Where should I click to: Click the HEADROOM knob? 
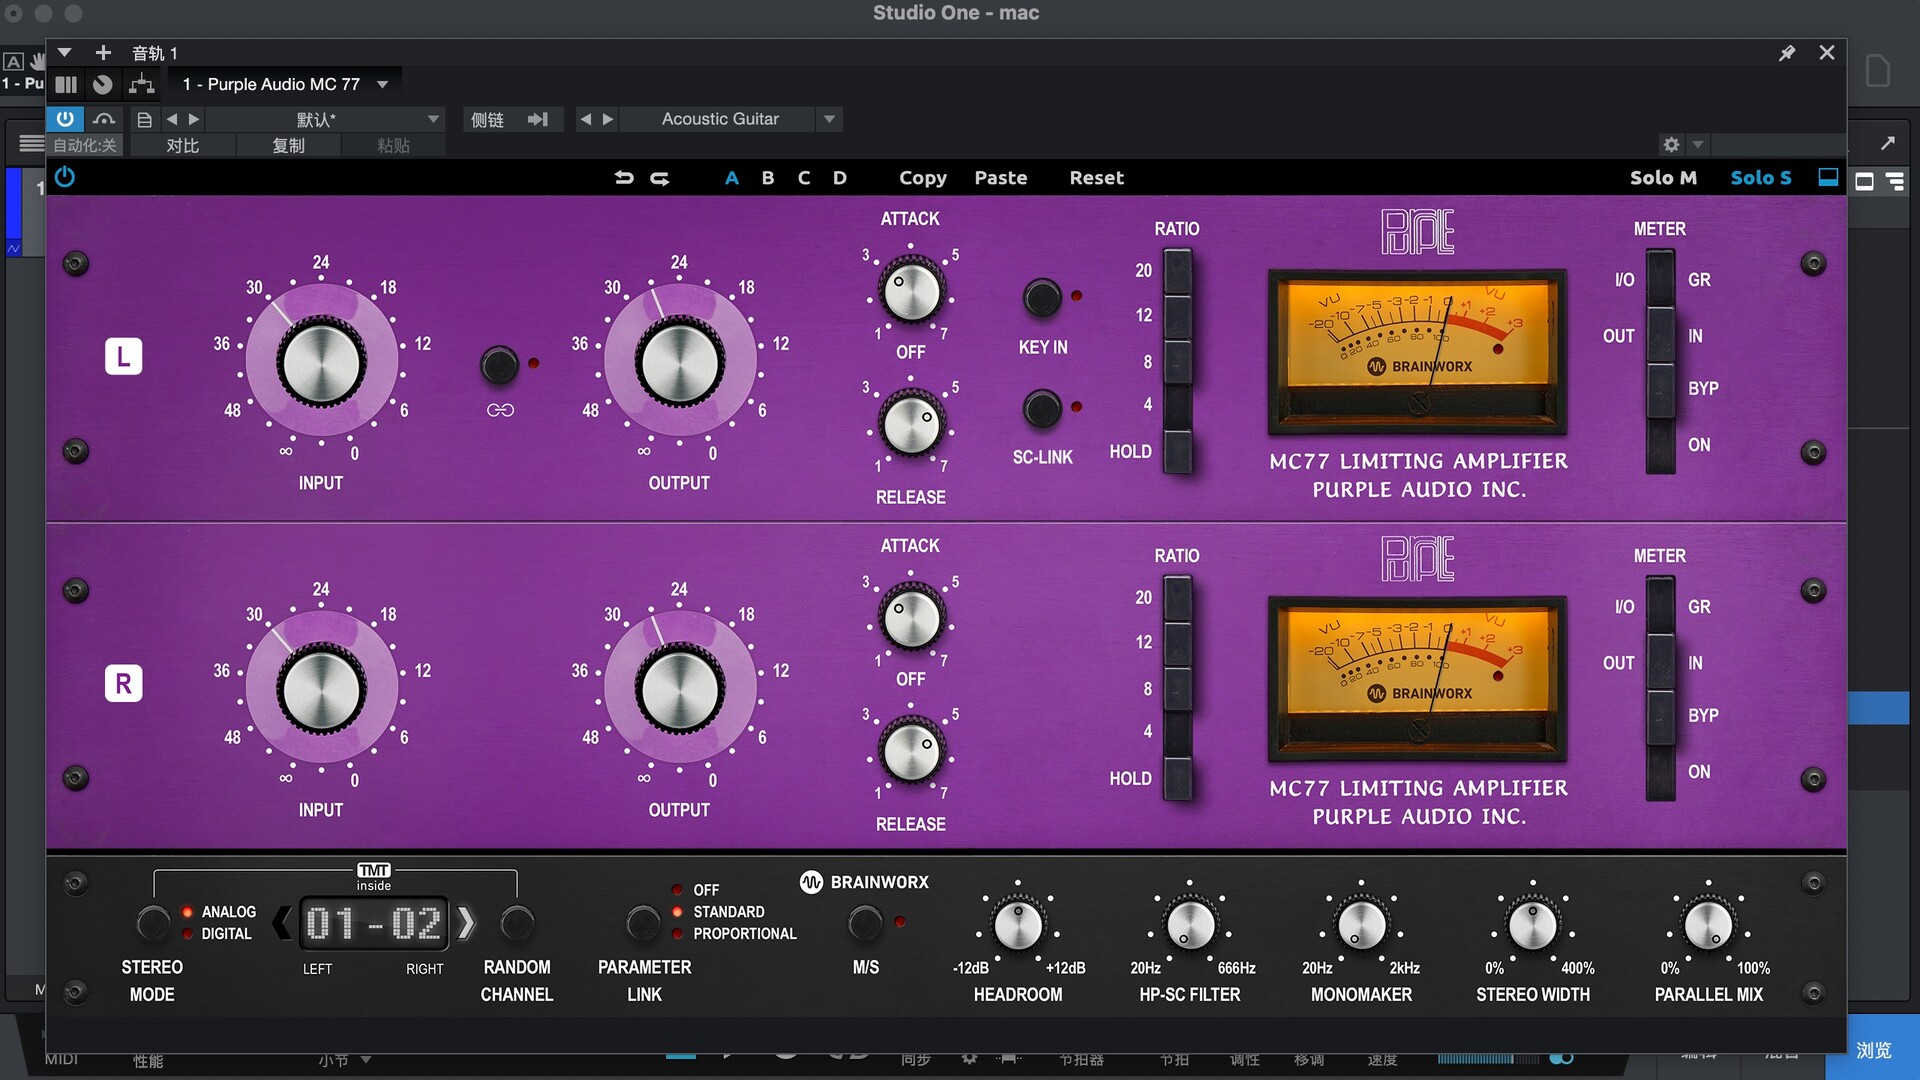point(1018,925)
